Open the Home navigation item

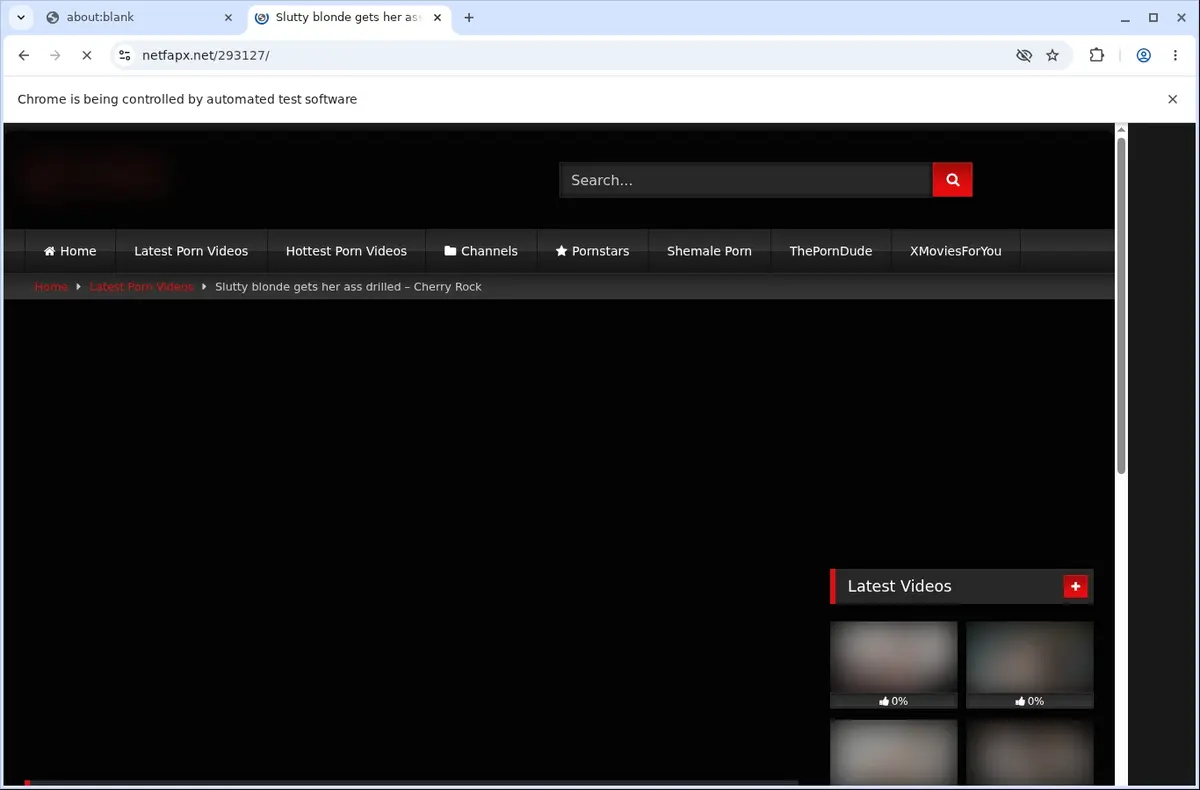pos(70,251)
